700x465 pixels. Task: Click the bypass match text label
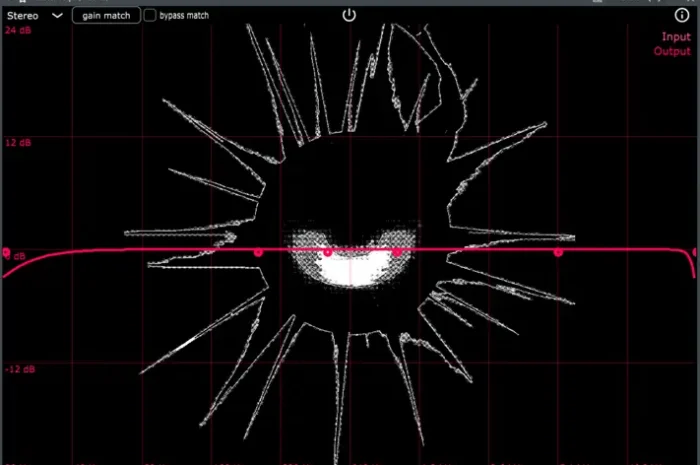click(184, 16)
